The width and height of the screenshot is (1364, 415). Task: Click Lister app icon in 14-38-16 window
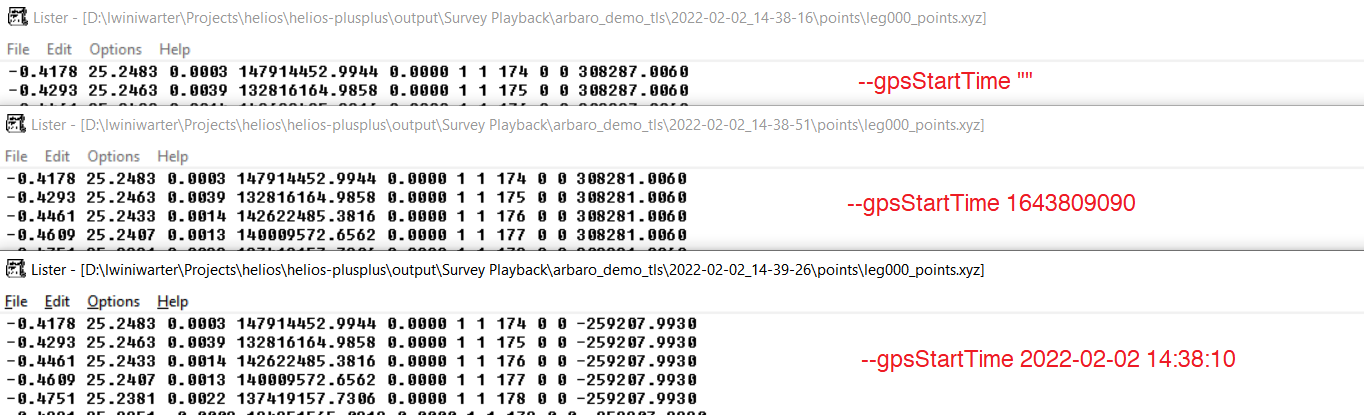[x=15, y=17]
